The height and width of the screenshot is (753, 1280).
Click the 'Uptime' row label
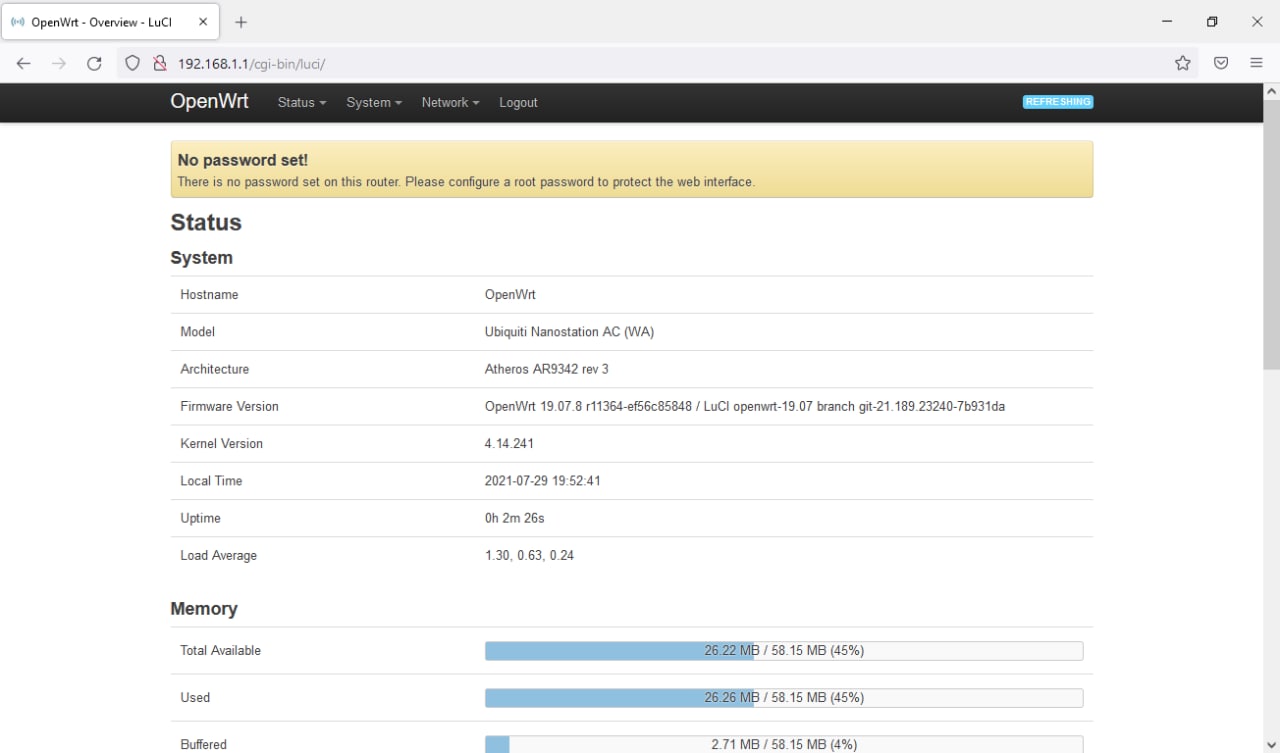tap(200, 518)
